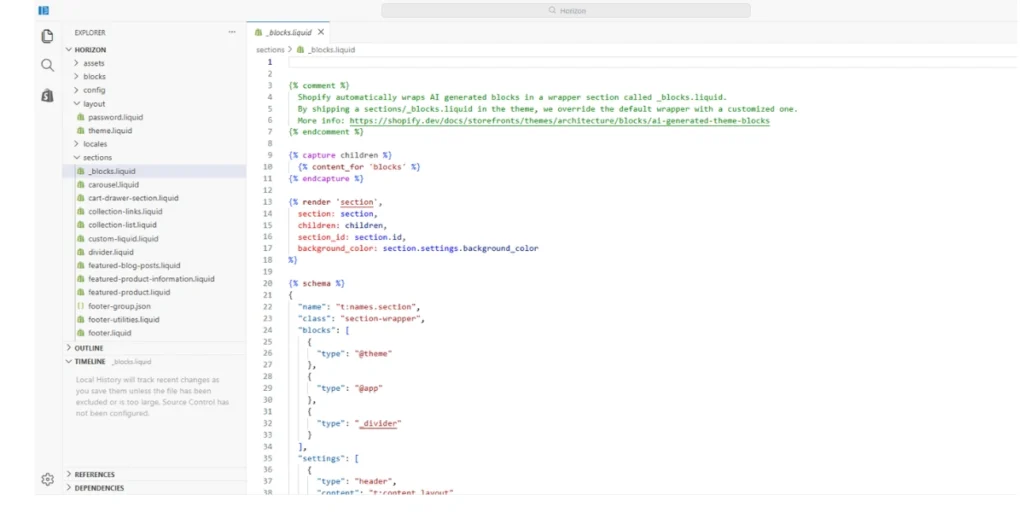Image resolution: width=1024 pixels, height=512 pixels.
Task: Click the shopify.dev docs link in the comment
Action: tap(560, 121)
